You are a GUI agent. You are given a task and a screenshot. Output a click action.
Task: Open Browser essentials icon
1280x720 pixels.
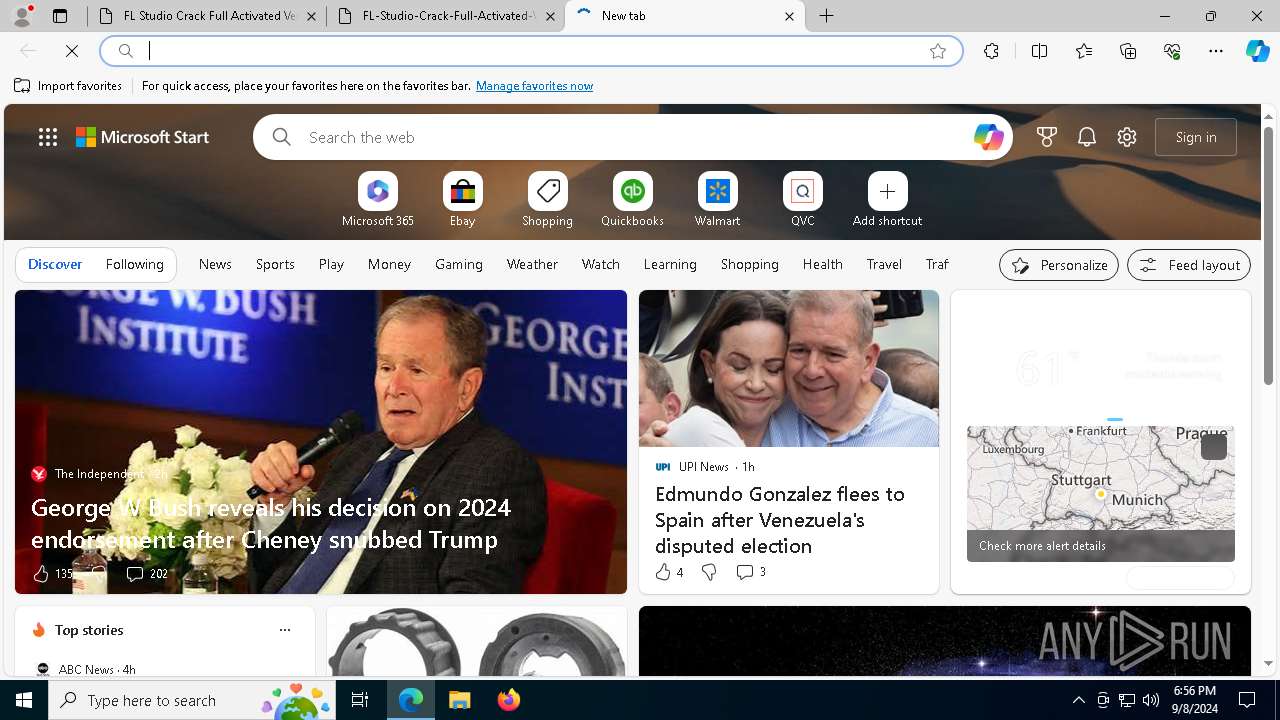click(x=1172, y=51)
